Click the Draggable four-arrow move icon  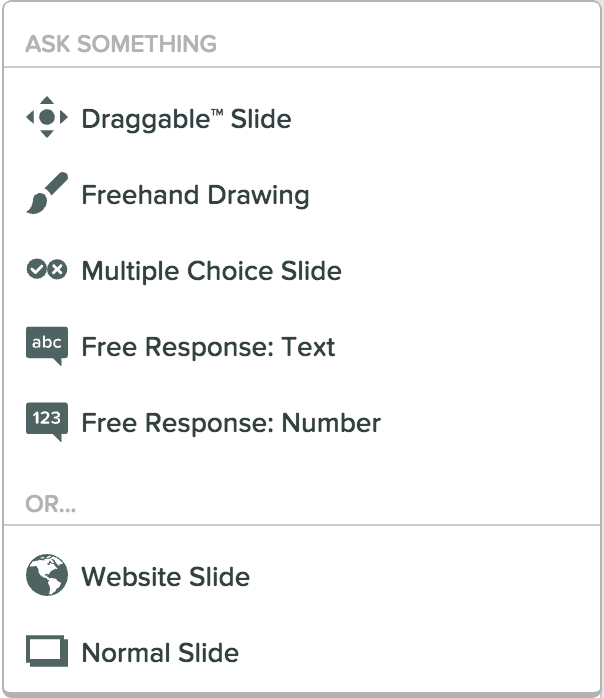(x=47, y=119)
